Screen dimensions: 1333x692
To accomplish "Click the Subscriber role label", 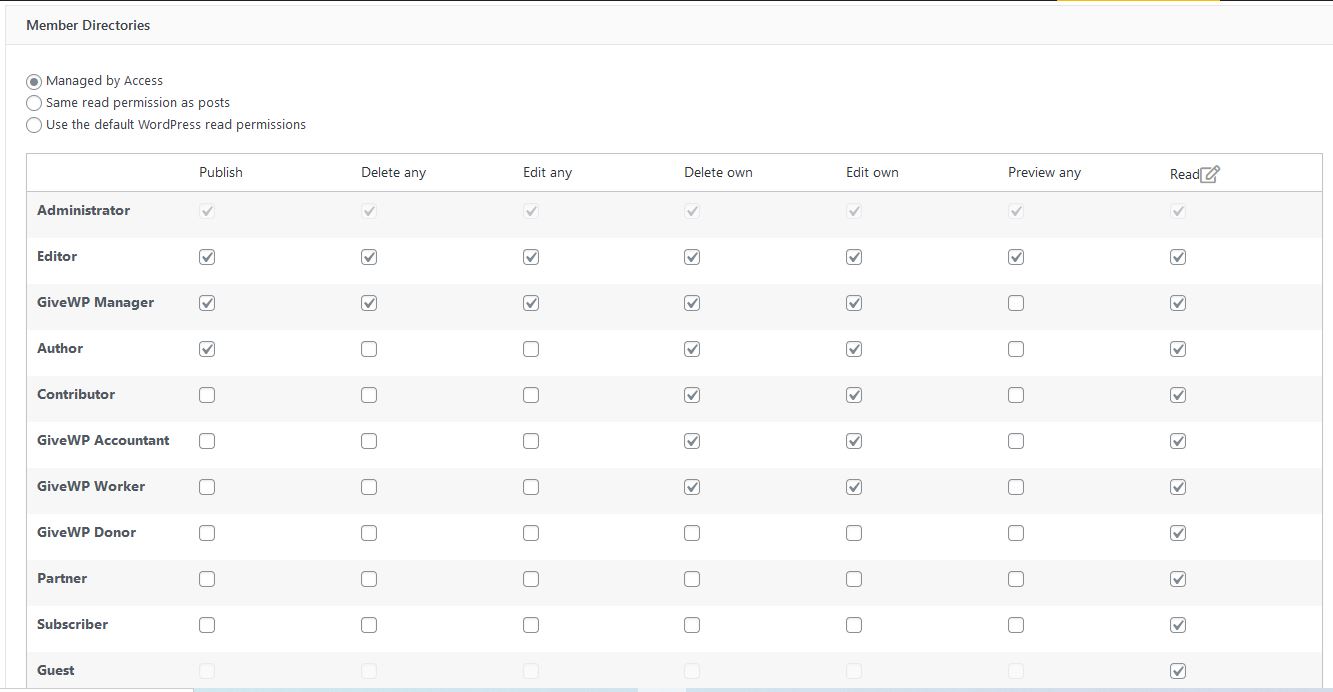I will tap(72, 624).
